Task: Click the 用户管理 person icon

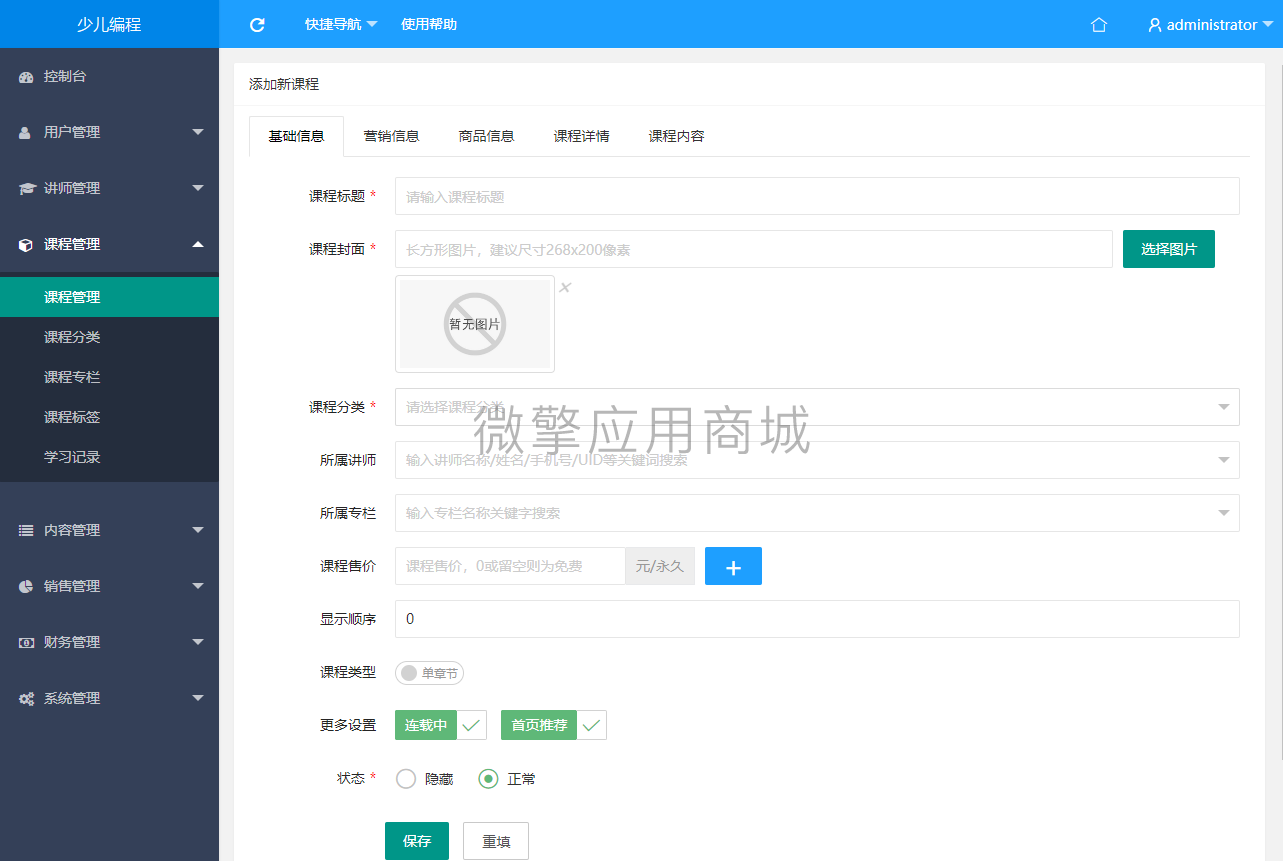Action: (x=26, y=132)
